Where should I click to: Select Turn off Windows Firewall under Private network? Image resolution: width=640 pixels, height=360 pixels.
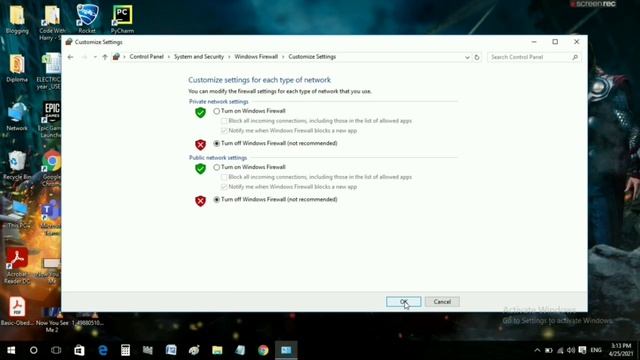click(x=217, y=143)
